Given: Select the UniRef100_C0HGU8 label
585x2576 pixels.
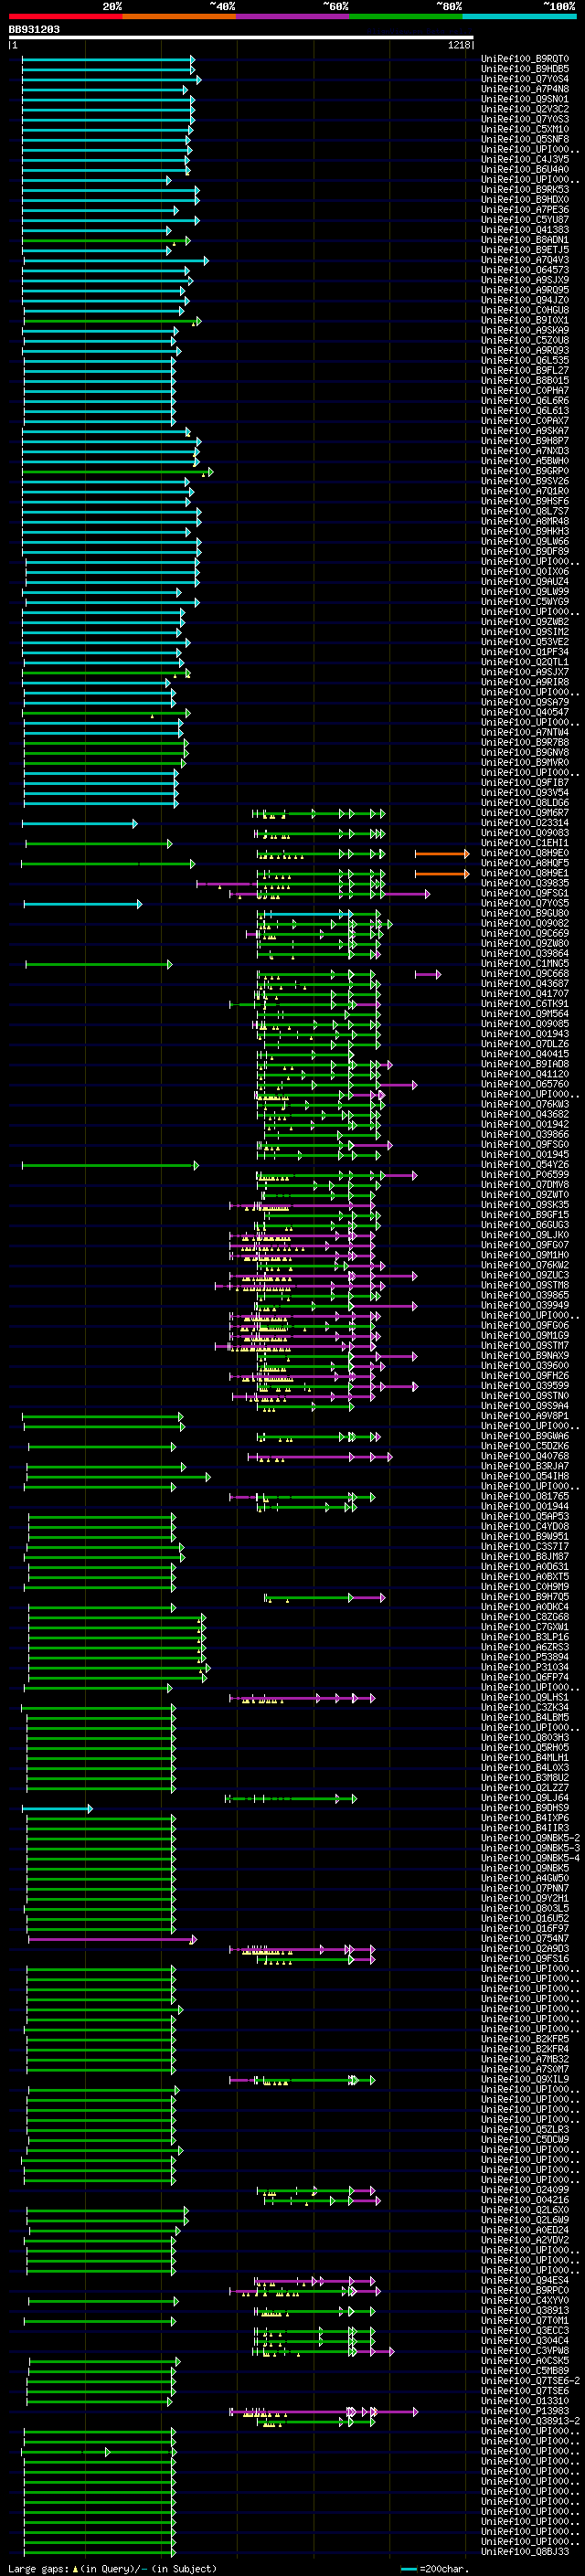Looking at the screenshot, I should [x=525, y=310].
